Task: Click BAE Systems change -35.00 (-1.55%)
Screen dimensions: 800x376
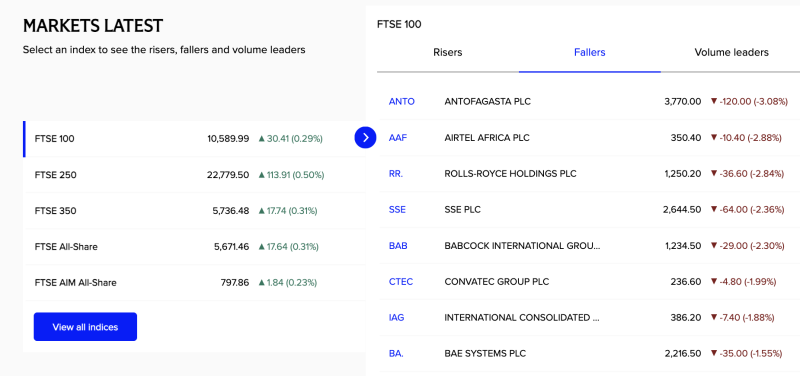Action: coord(746,354)
